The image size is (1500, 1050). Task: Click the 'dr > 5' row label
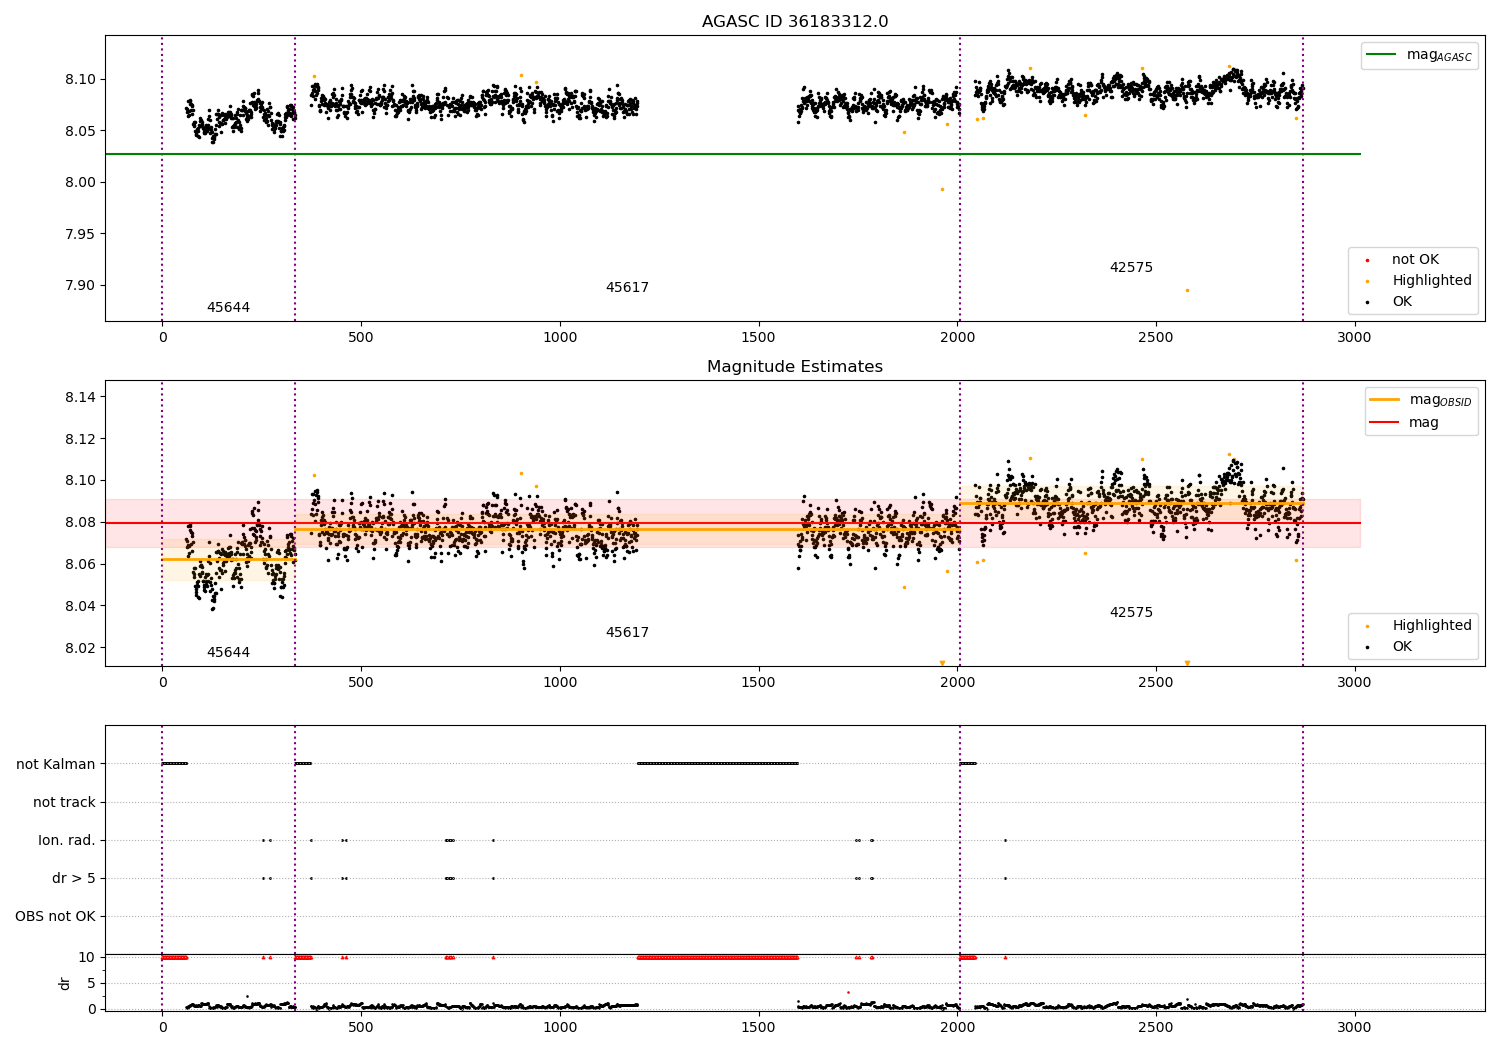74,878
